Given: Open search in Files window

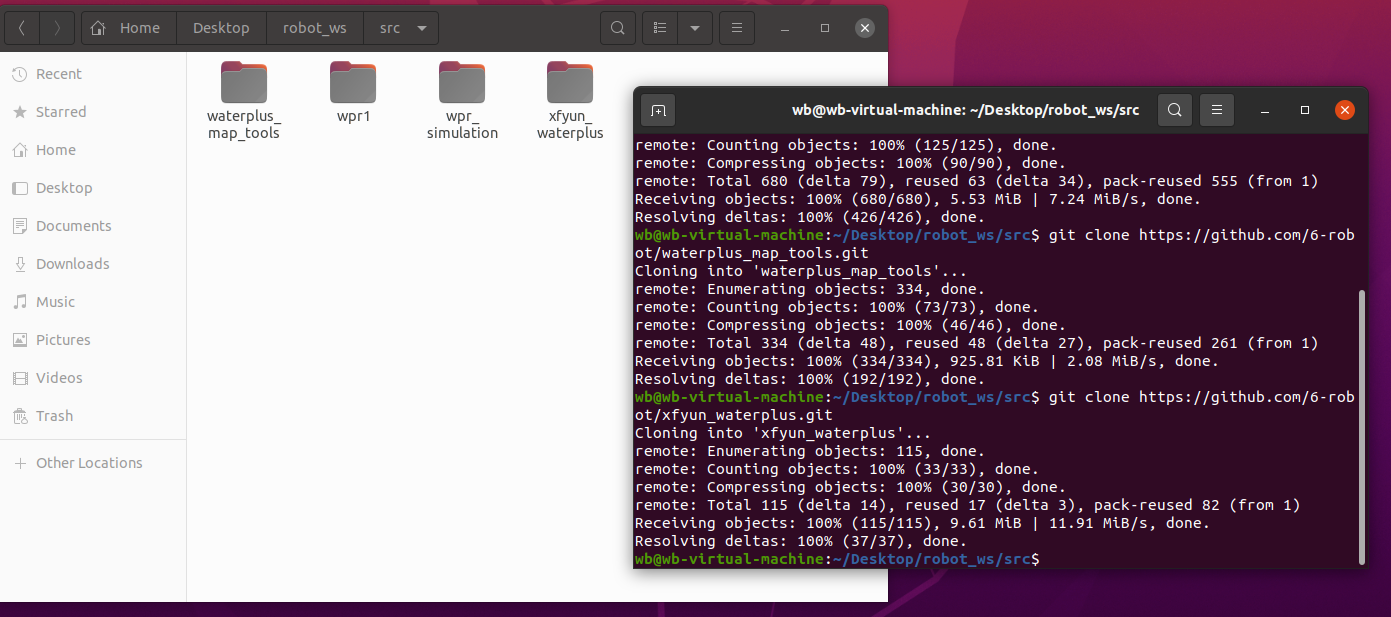Looking at the screenshot, I should click(x=618, y=28).
